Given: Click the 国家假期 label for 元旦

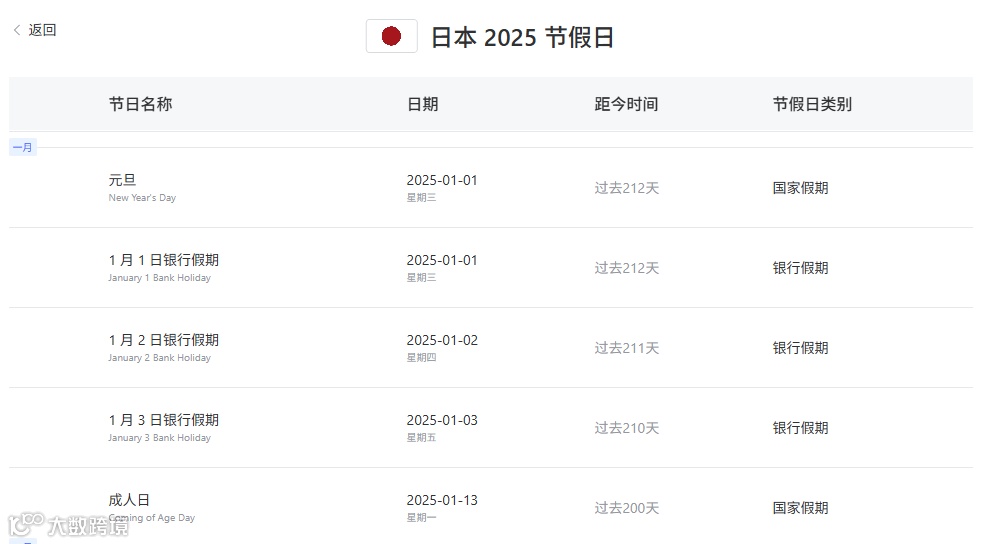Looking at the screenshot, I should tap(800, 188).
